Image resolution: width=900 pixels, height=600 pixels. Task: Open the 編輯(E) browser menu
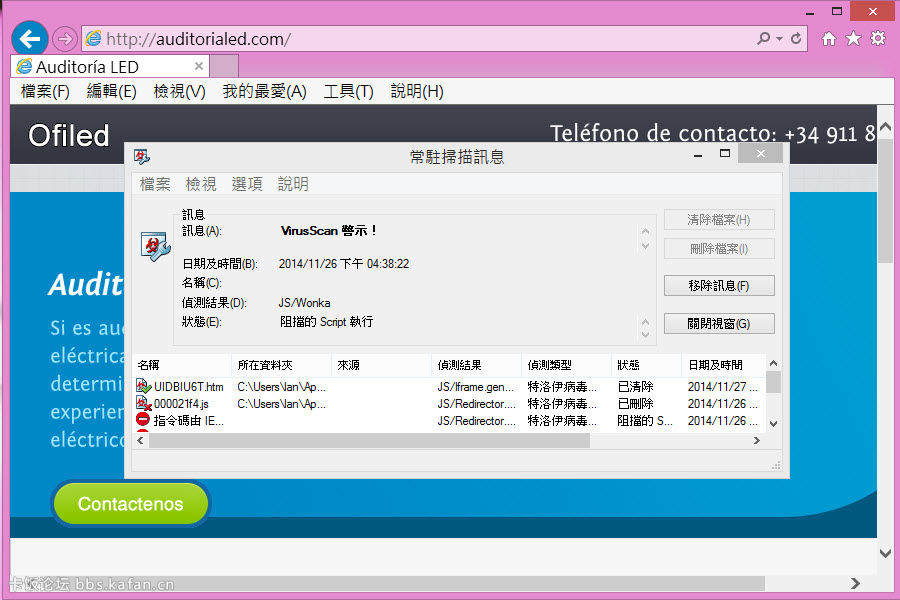pos(111,91)
